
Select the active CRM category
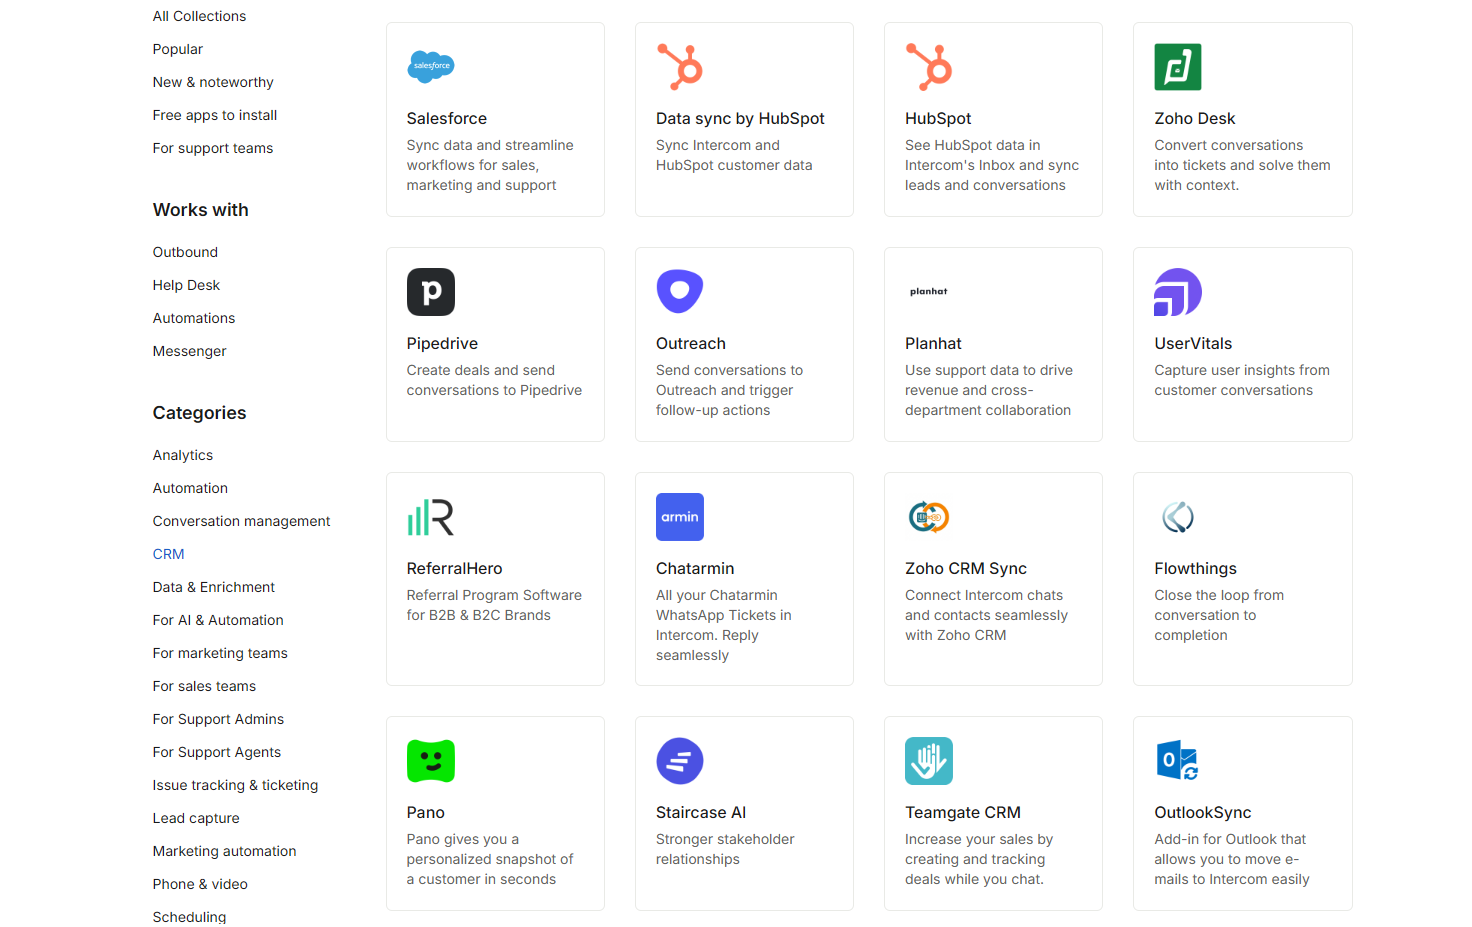coord(169,554)
